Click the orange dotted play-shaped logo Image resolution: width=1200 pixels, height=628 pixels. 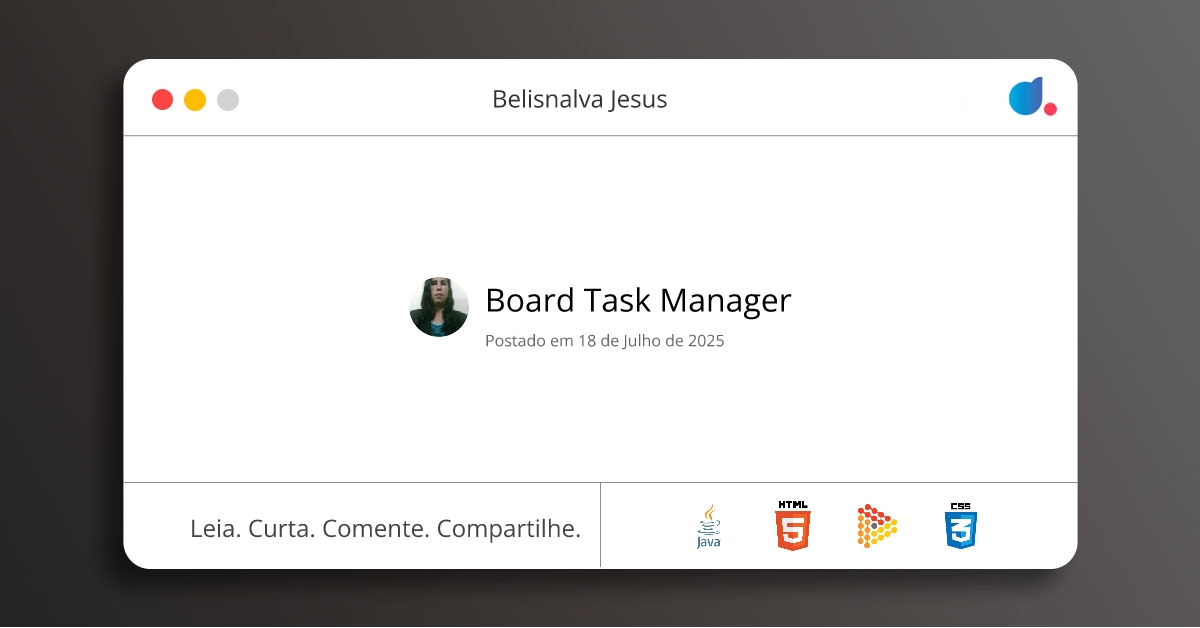pos(877,526)
